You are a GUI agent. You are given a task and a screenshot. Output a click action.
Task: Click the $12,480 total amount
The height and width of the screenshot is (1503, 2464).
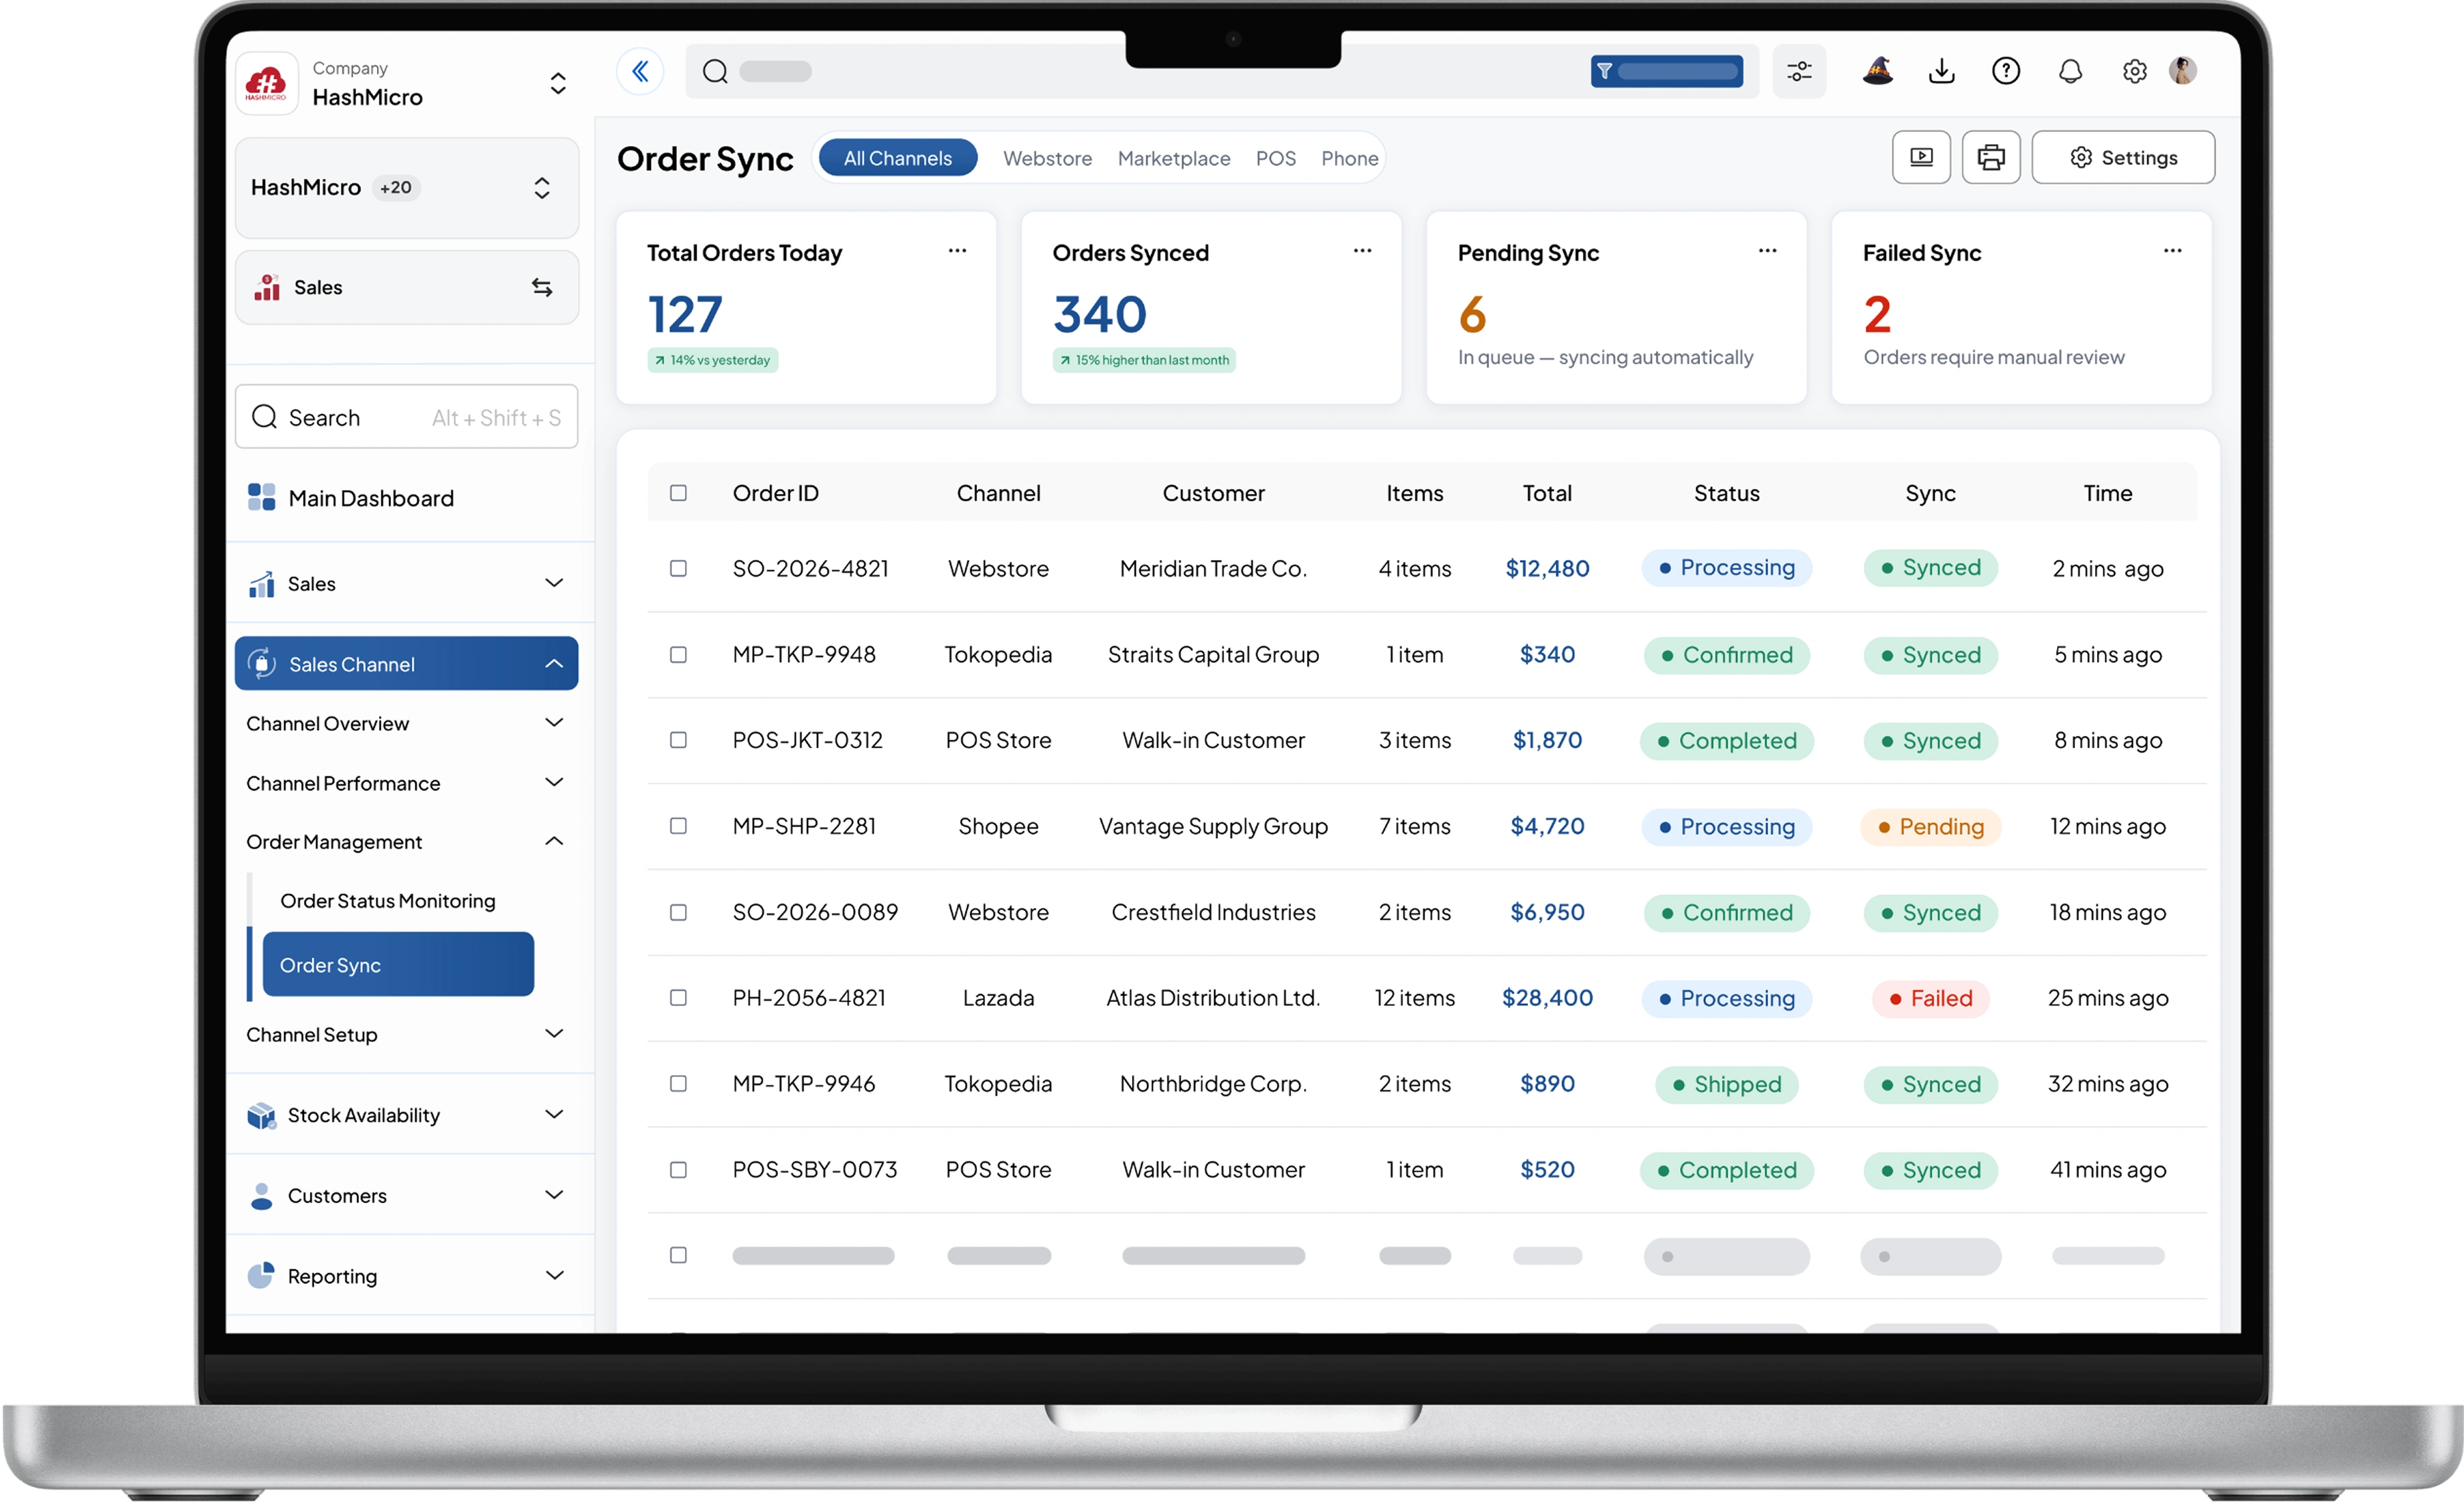click(x=1547, y=568)
